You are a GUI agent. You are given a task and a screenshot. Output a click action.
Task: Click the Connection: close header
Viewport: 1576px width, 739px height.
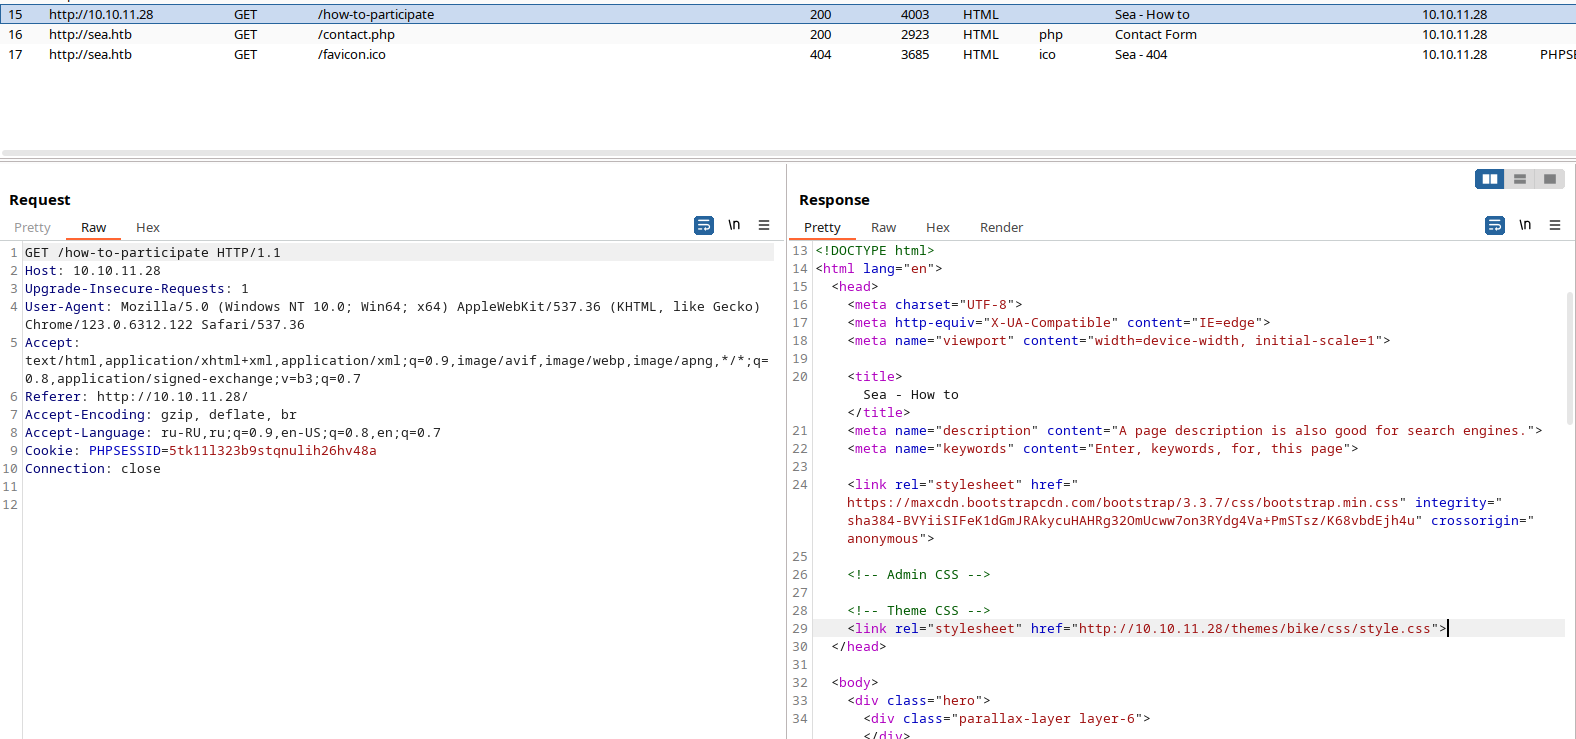[93, 469]
